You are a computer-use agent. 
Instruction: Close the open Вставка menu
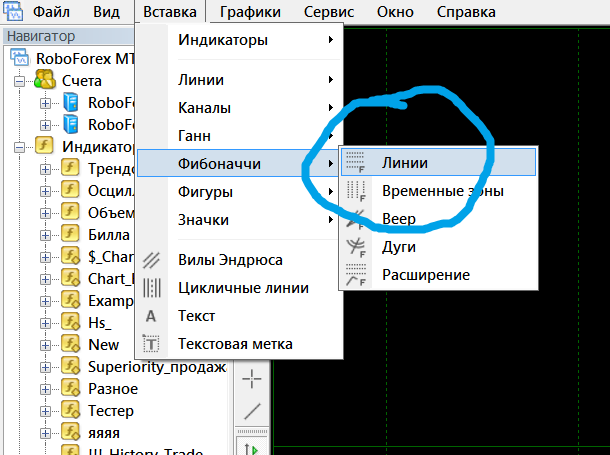click(170, 12)
